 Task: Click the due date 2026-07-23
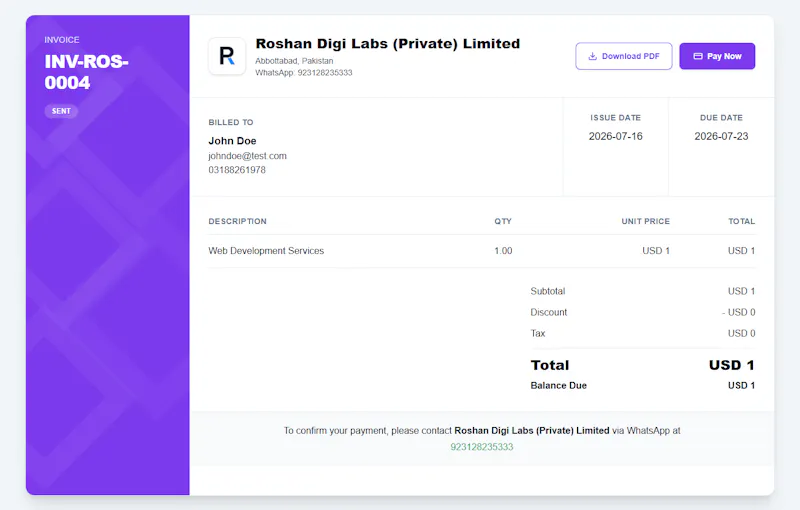[721, 136]
